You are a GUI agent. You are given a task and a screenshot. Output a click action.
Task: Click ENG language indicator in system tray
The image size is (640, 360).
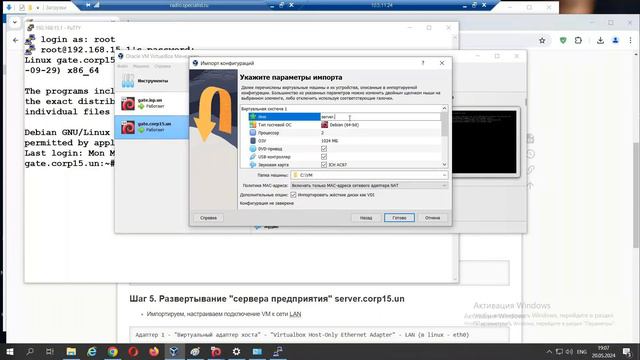(582, 351)
